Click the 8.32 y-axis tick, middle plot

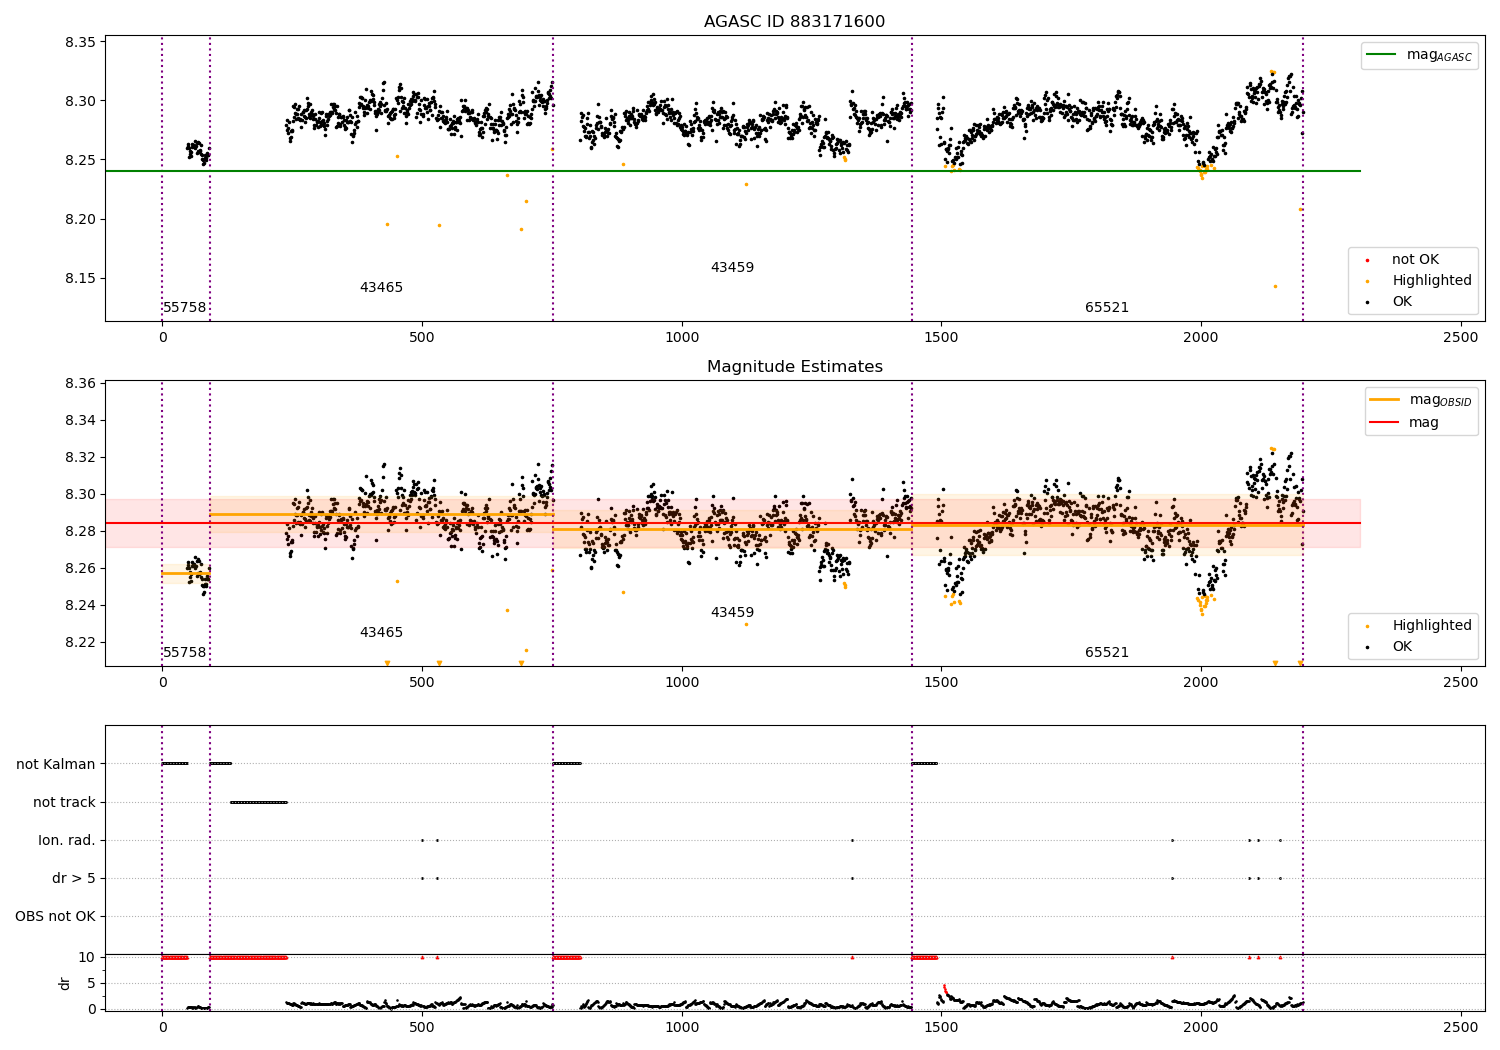tap(79, 458)
